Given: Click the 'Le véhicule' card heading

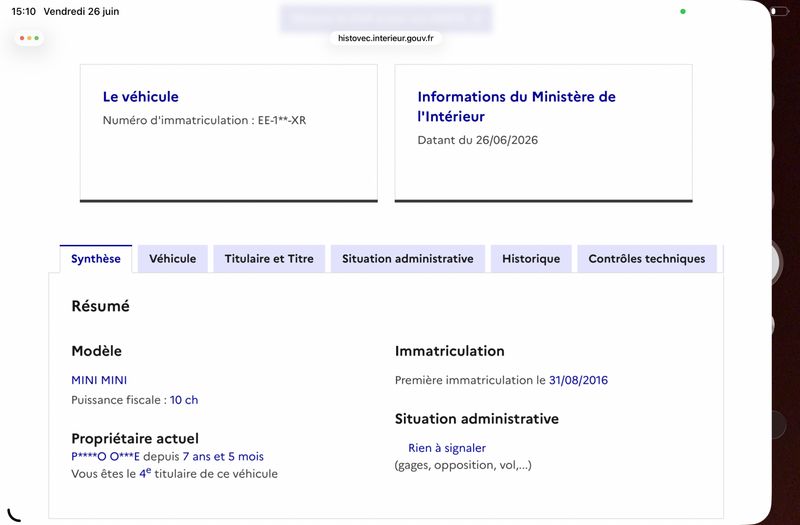Looking at the screenshot, I should (141, 96).
